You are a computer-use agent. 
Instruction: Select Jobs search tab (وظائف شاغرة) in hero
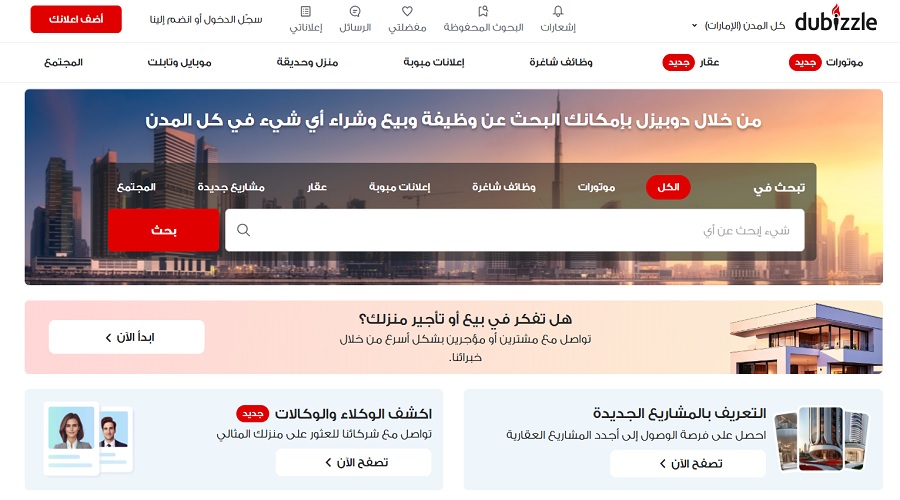point(503,187)
